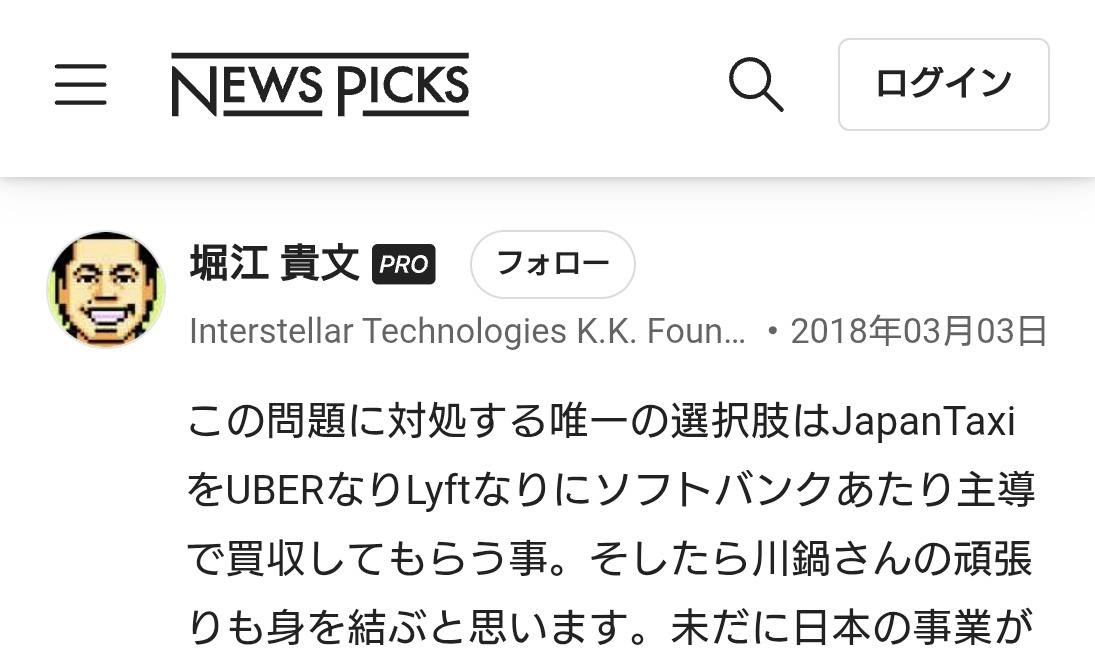Click the PRO badge beside the name

coord(404,264)
